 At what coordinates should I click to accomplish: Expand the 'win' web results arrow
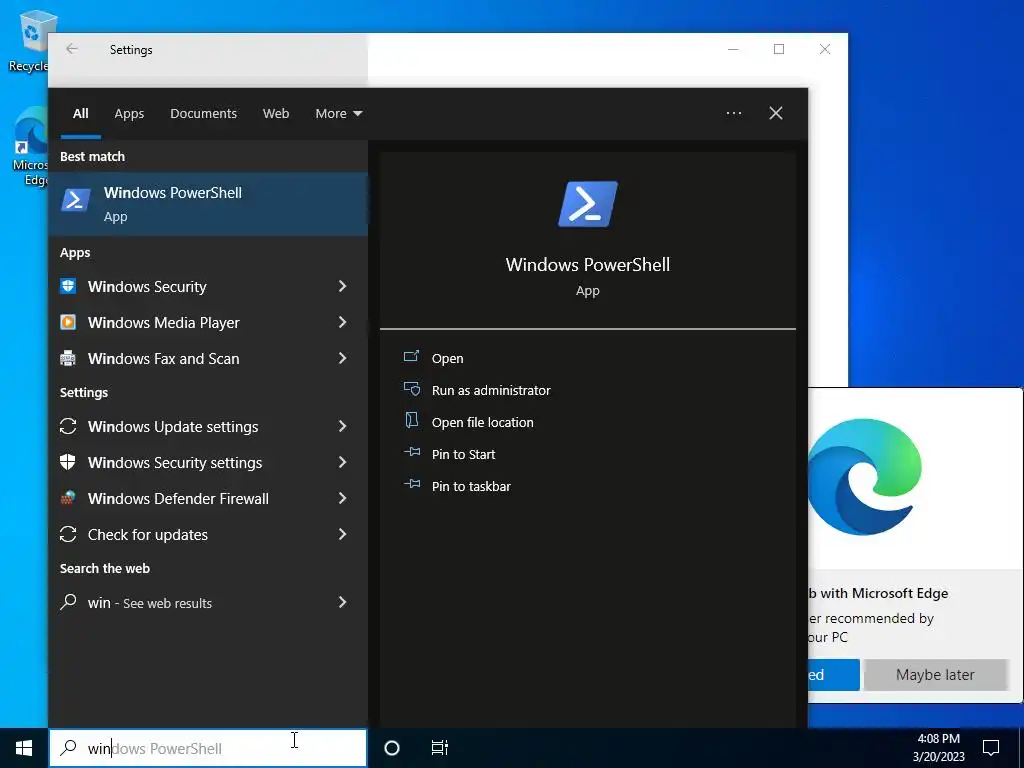342,602
